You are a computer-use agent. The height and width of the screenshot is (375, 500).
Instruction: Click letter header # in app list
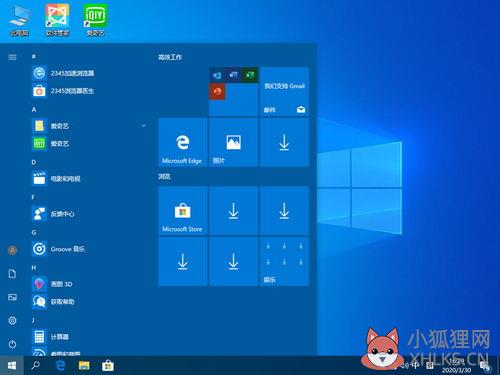[34, 57]
